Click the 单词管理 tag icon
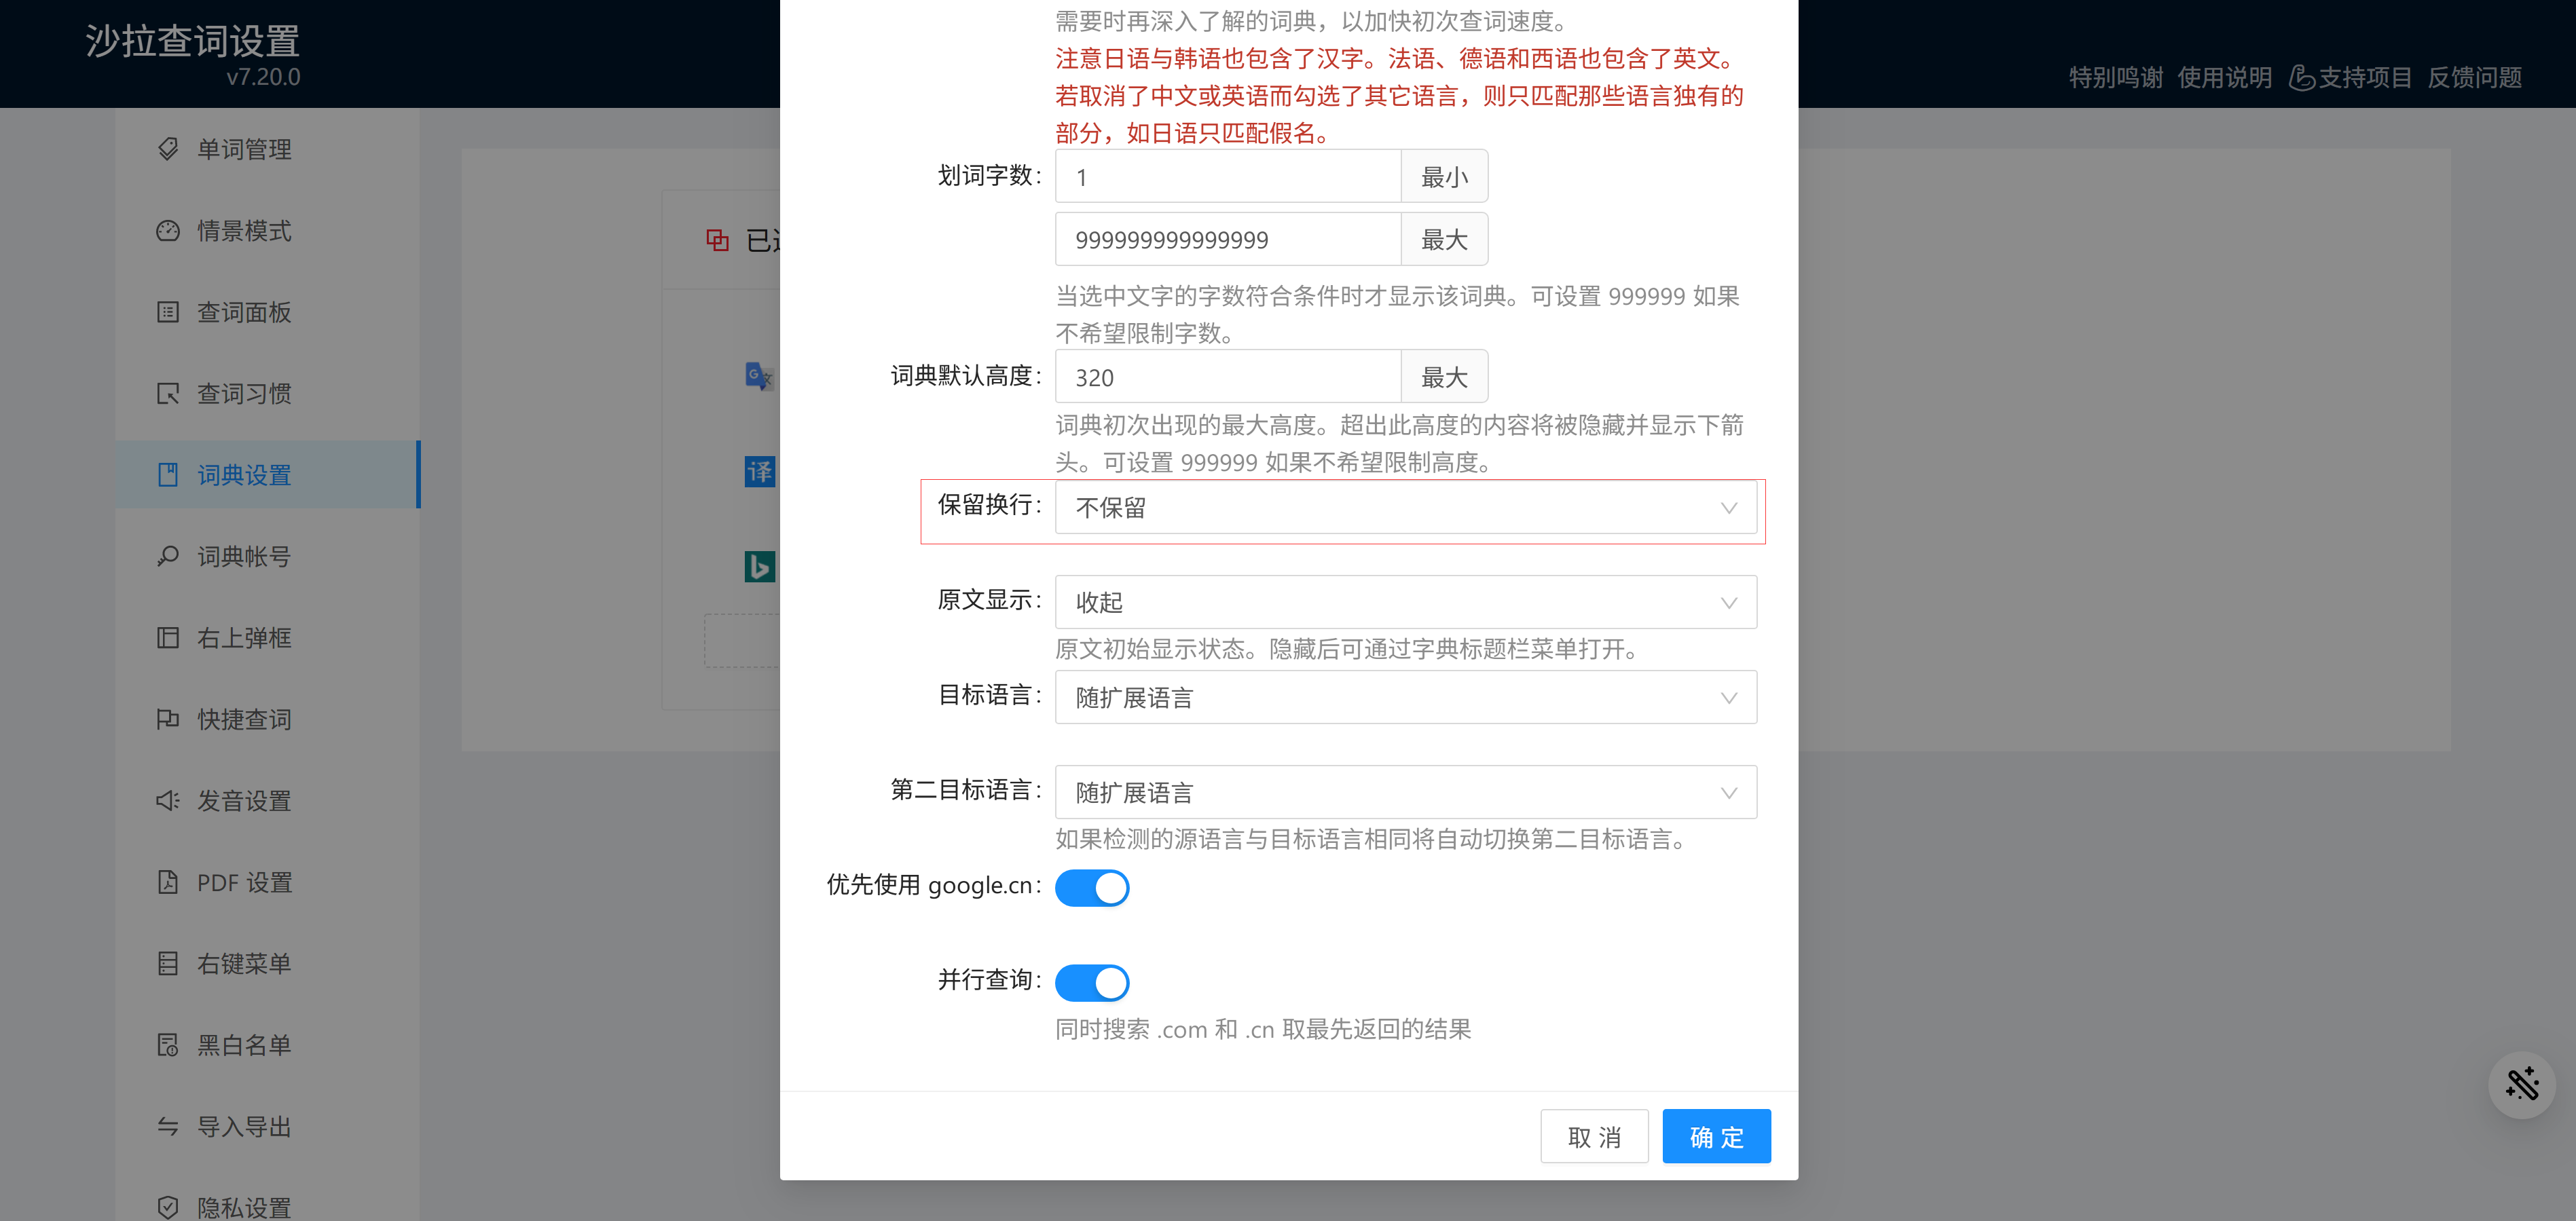Viewport: 2576px width, 1221px height. [x=168, y=149]
